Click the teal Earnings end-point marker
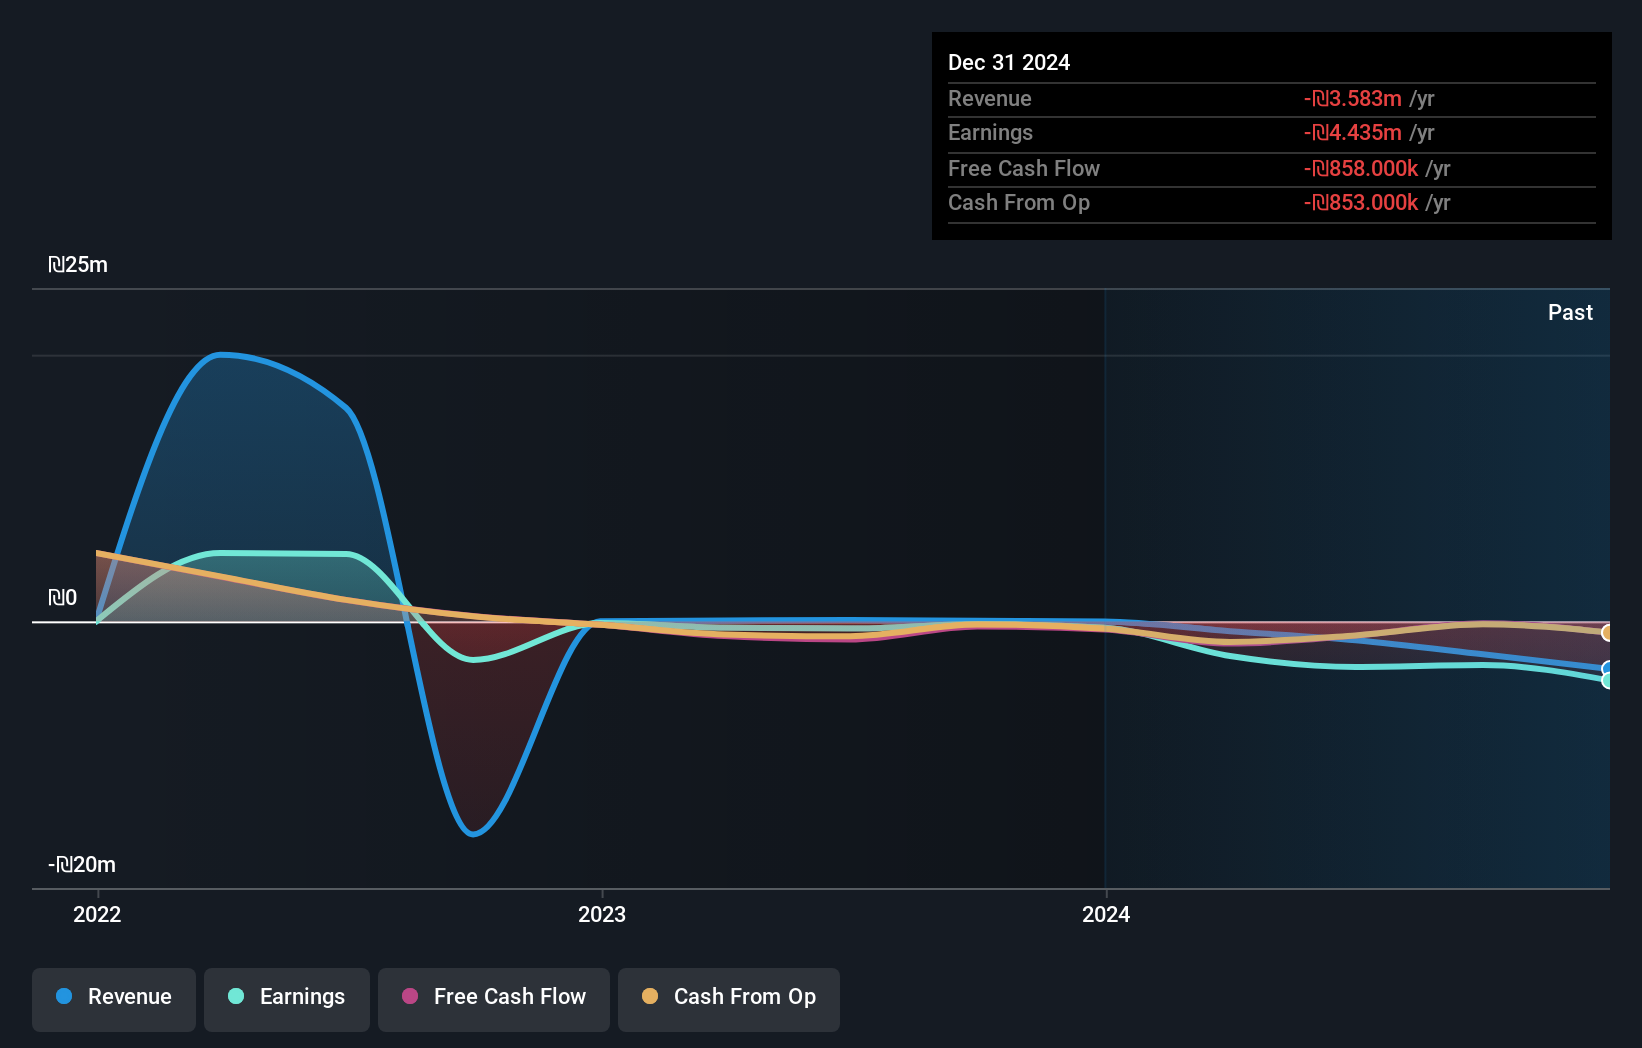 tap(1606, 681)
